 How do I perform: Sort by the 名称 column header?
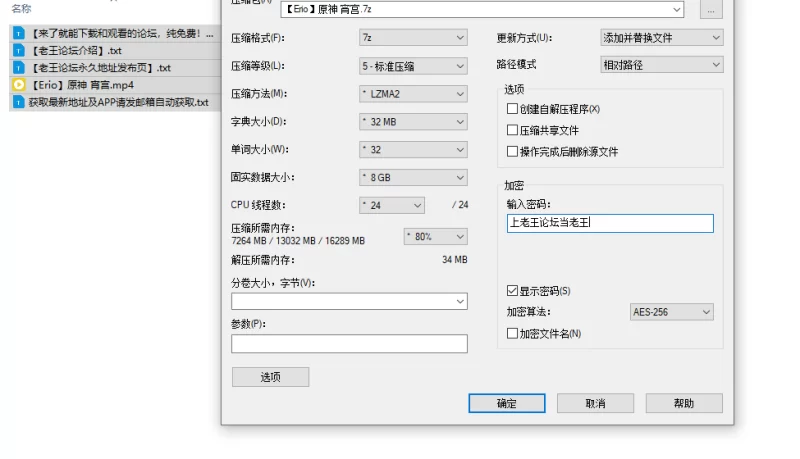21,9
